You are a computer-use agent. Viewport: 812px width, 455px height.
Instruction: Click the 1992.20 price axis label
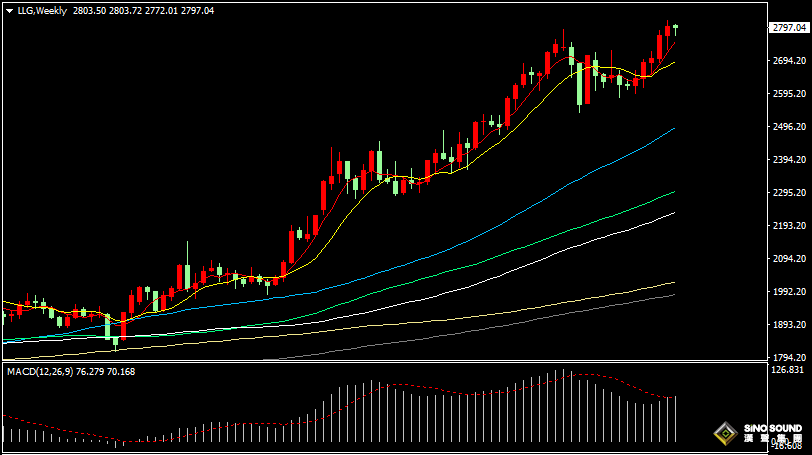[788, 292]
